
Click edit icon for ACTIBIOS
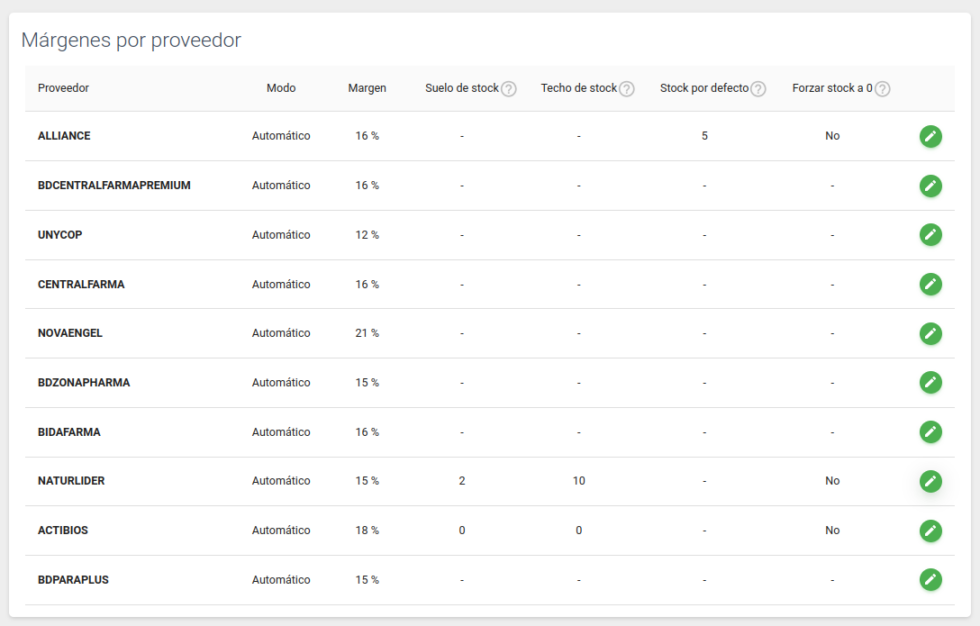[x=930, y=530]
